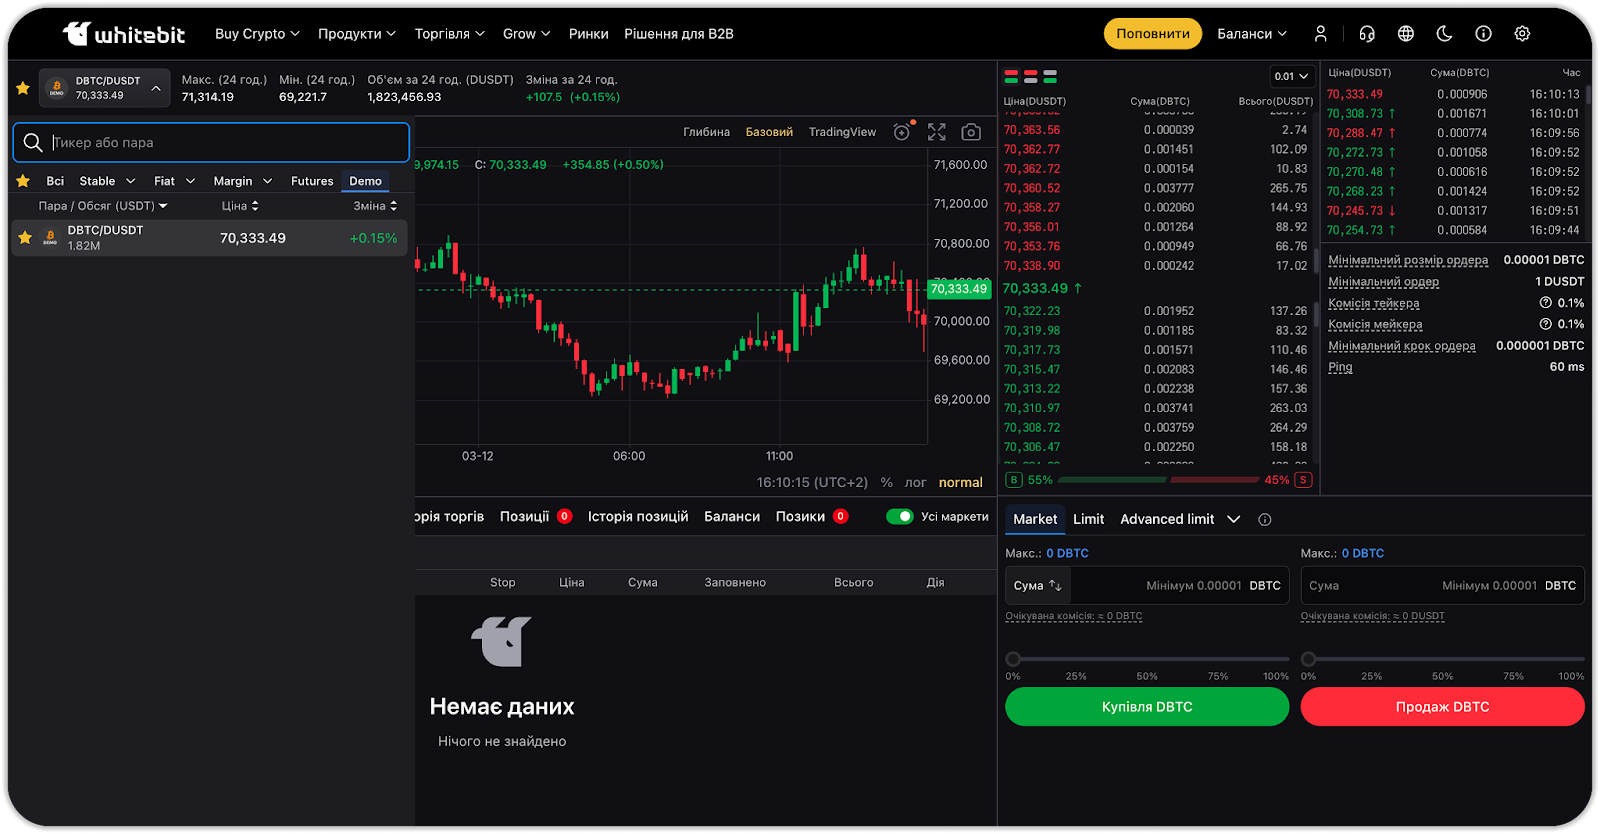Click the buy amount slider 50% mark
Image resolution: width=1600 pixels, height=834 pixels.
tap(1147, 660)
